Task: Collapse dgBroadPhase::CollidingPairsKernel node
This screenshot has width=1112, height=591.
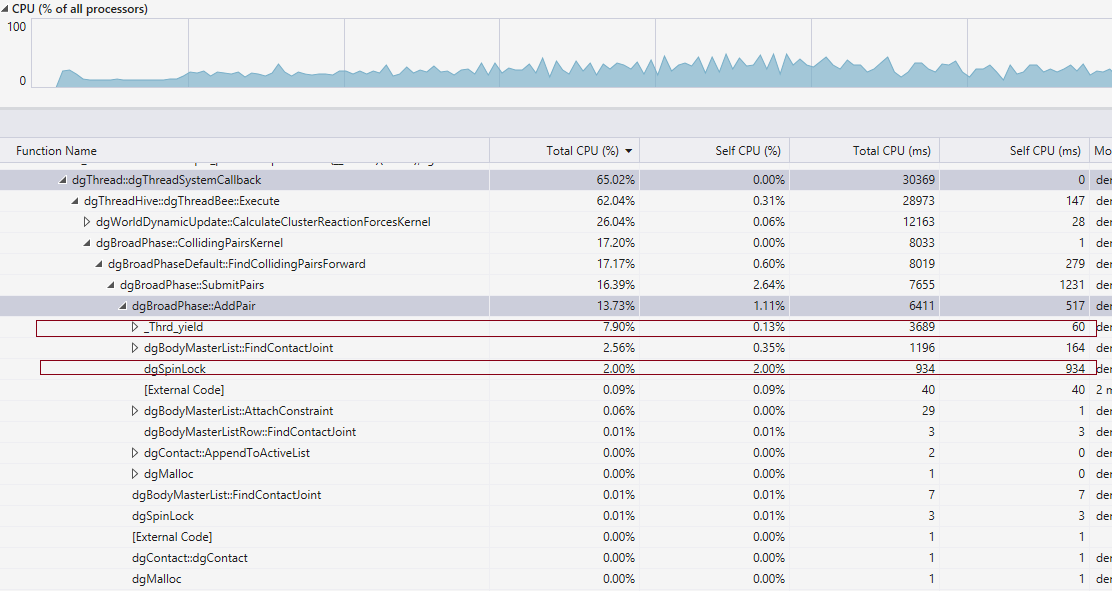Action: [87, 243]
